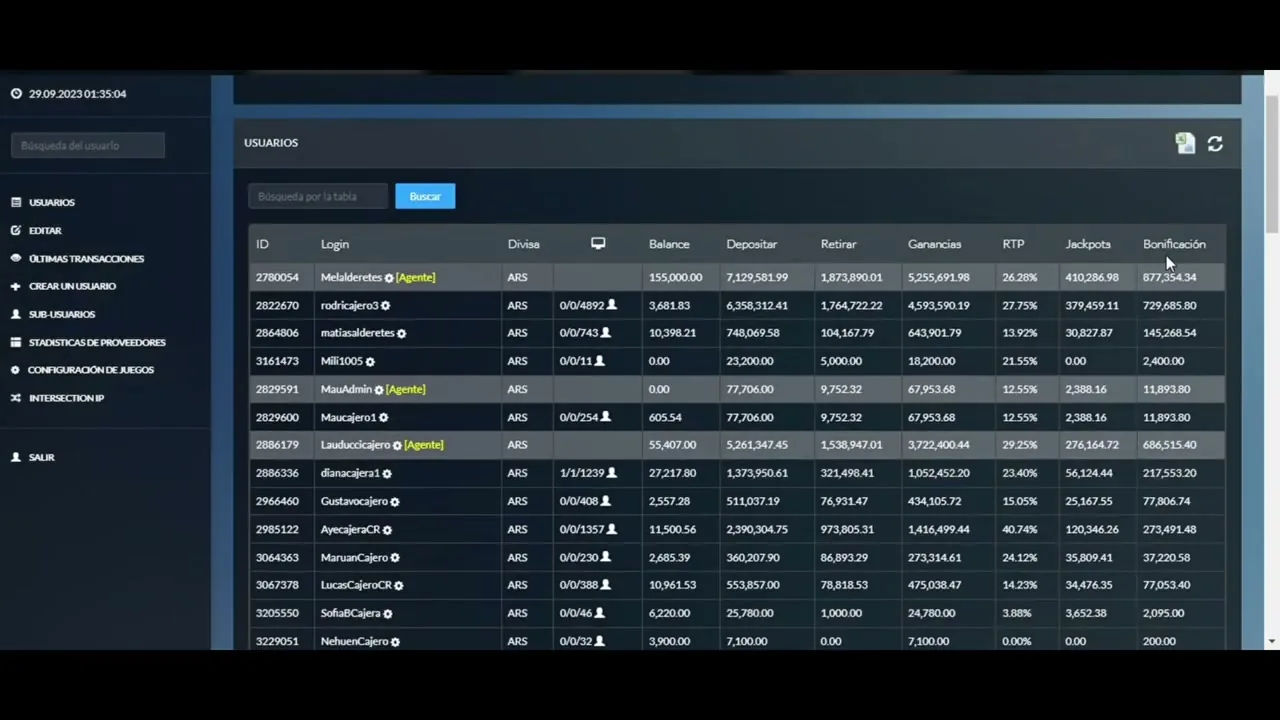Open settings gear for matiasalderetes
The width and height of the screenshot is (1280, 720).
pyautogui.click(x=401, y=334)
